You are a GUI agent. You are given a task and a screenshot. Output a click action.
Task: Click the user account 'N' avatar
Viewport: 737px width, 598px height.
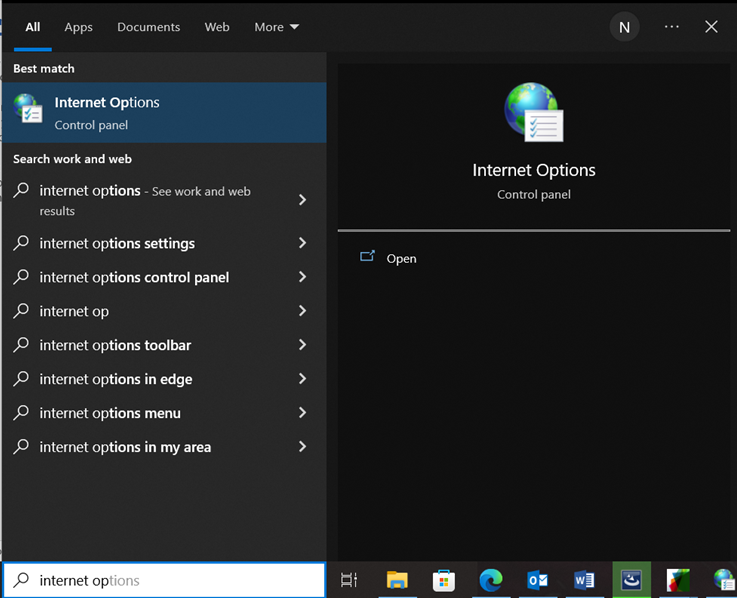[624, 27]
